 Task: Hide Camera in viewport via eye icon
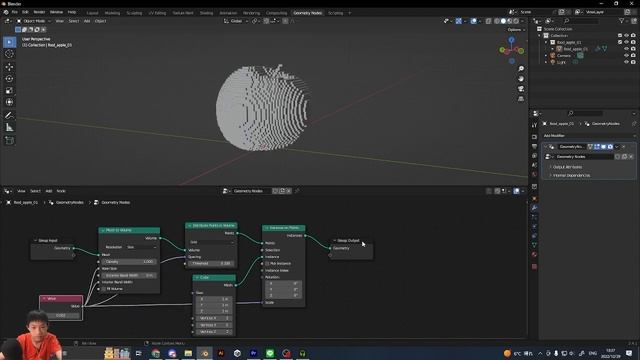[x=627, y=56]
